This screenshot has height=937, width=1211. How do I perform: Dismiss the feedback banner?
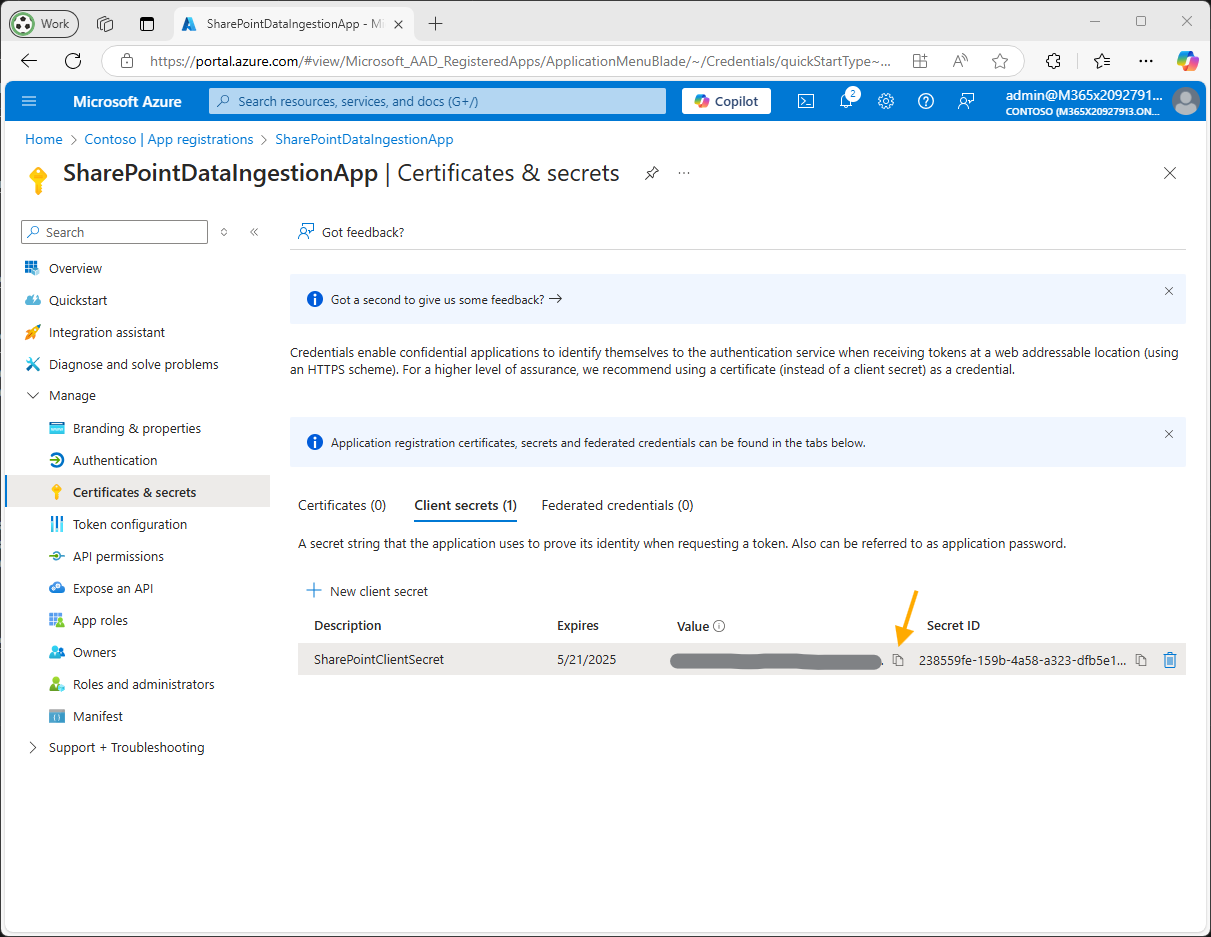pos(1169,291)
